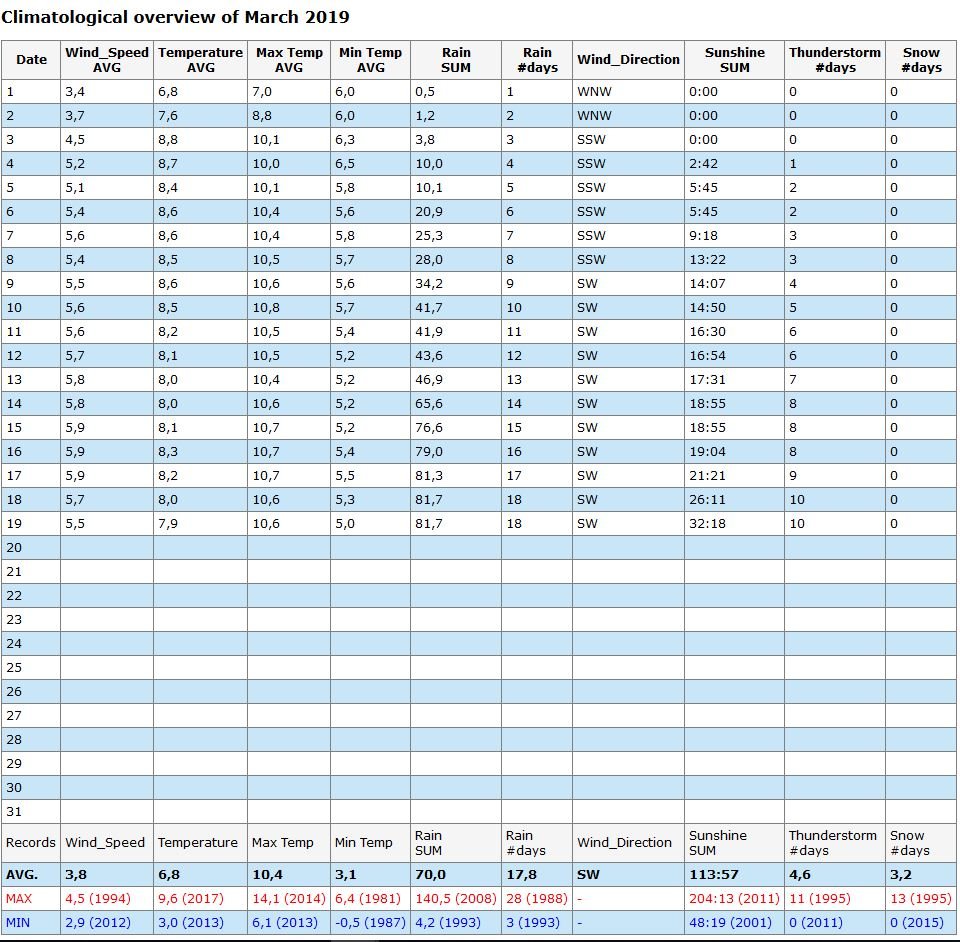Select max sunshine 204:13 (2011)

point(735,899)
